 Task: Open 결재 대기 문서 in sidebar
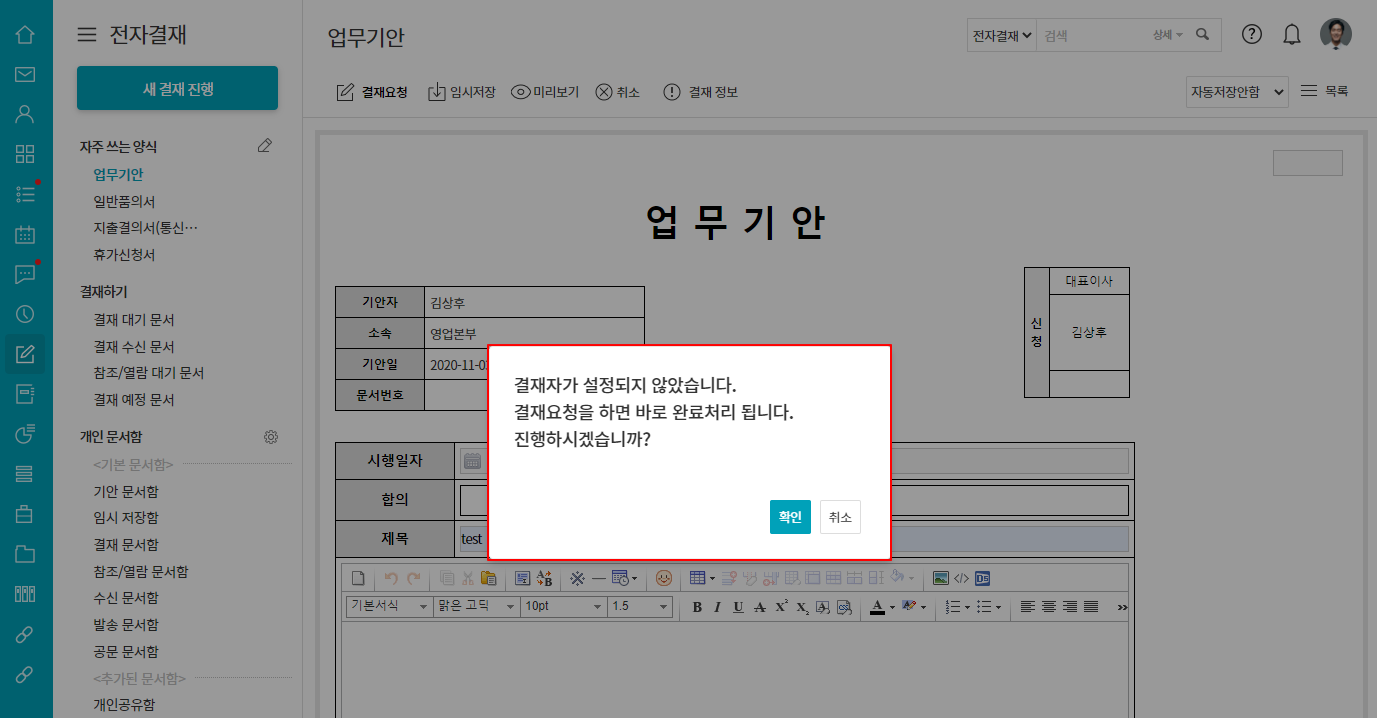(134, 320)
